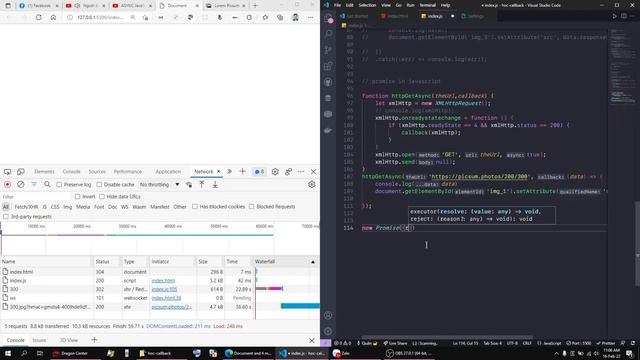Image resolution: width=640 pixels, height=360 pixels.
Task: Open network search magnifier icon
Action: pos(47,184)
